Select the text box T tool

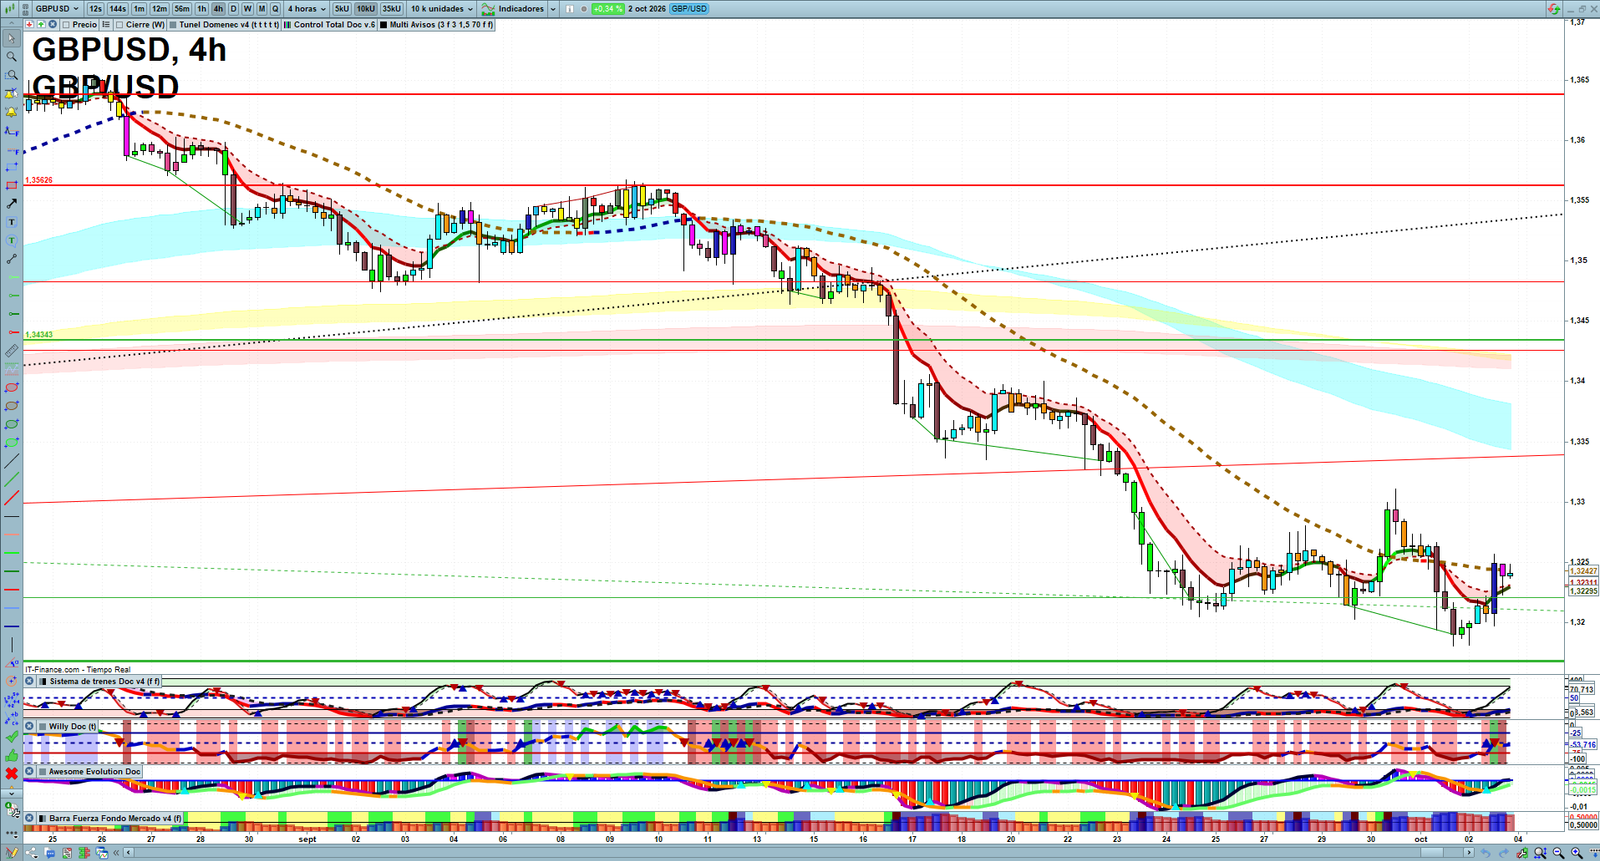pyautogui.click(x=11, y=222)
